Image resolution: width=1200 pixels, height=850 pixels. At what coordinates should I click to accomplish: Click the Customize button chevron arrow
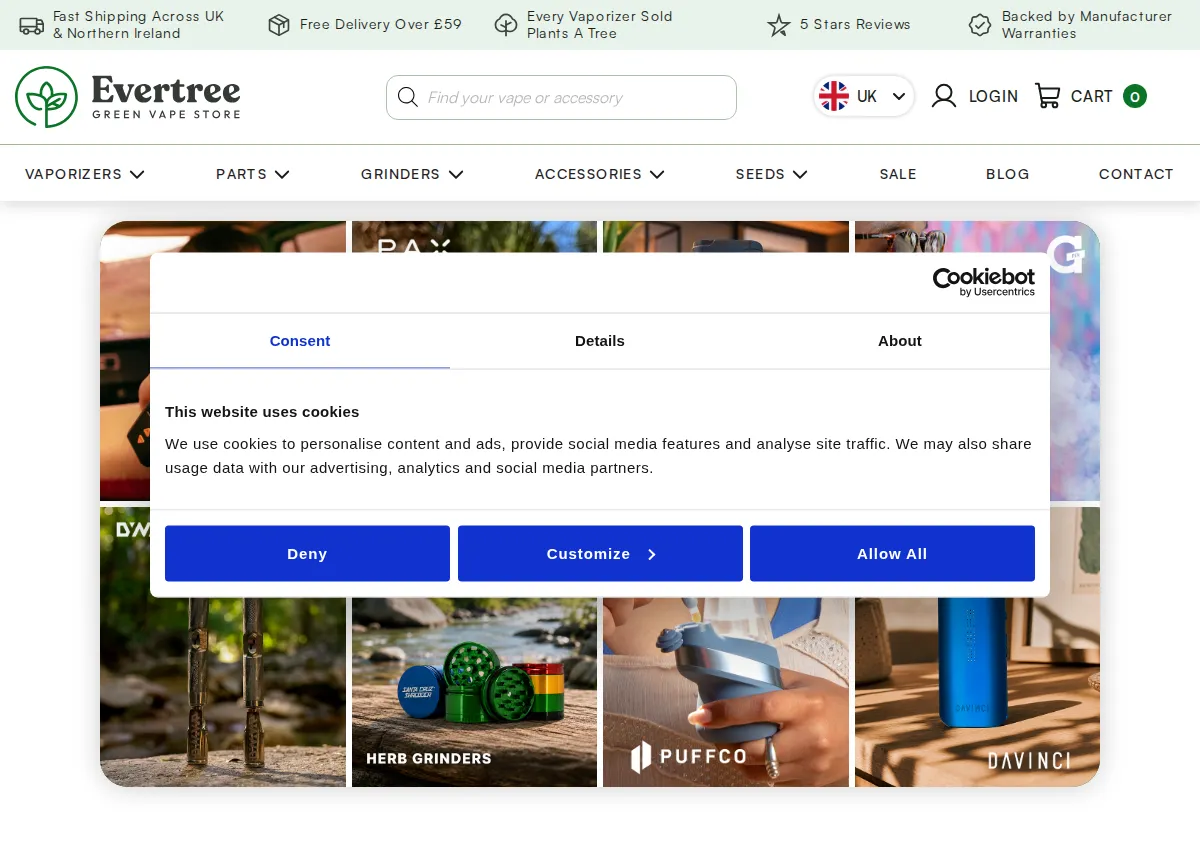(652, 554)
